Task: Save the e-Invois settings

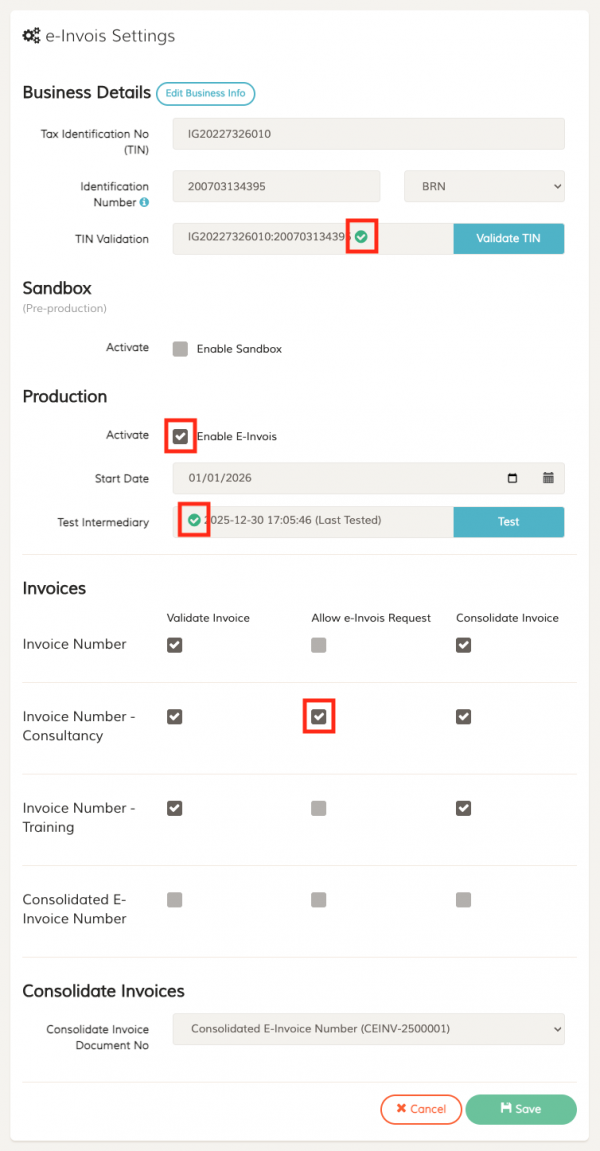Action: pos(521,1109)
